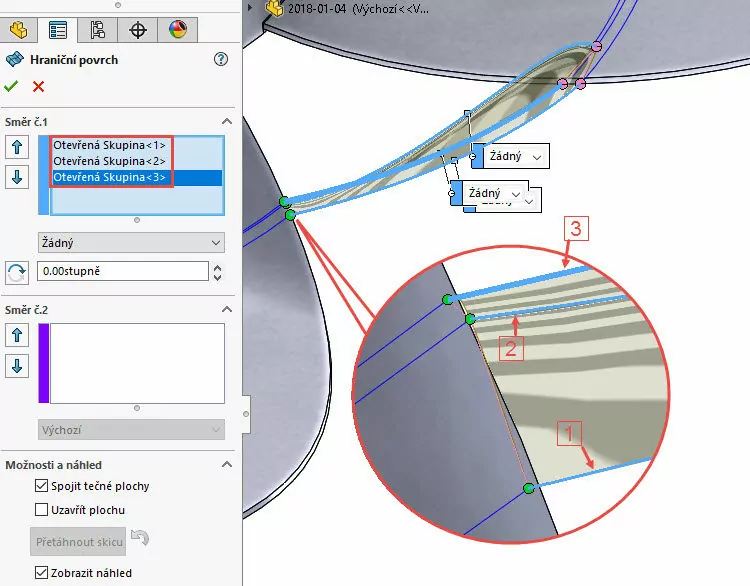Move selection up in Směr č.2

[x=17, y=335]
